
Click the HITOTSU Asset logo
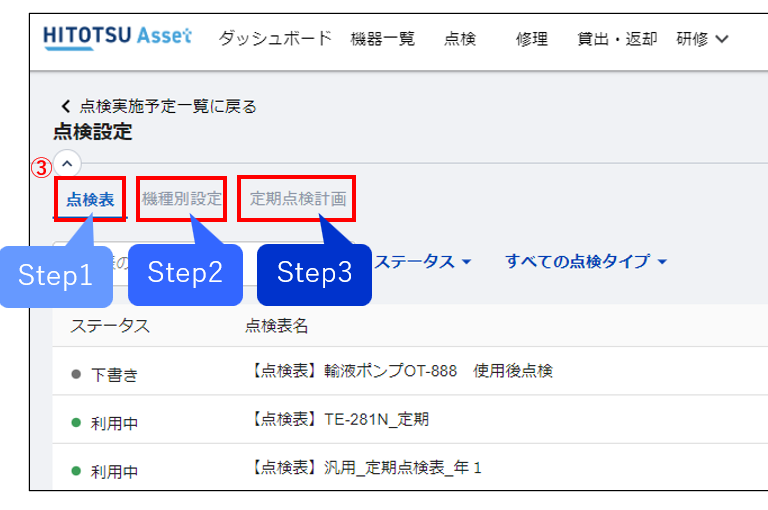pyautogui.click(x=117, y=37)
